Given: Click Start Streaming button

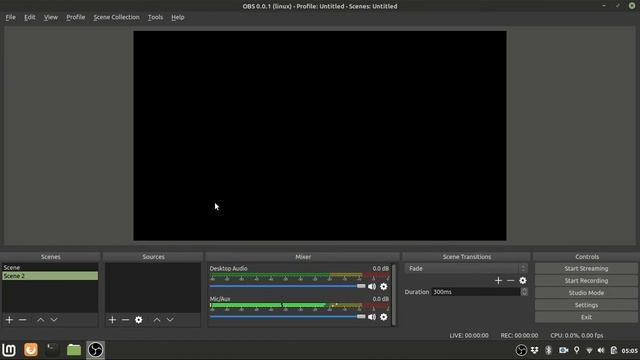Looking at the screenshot, I should 586,269.
